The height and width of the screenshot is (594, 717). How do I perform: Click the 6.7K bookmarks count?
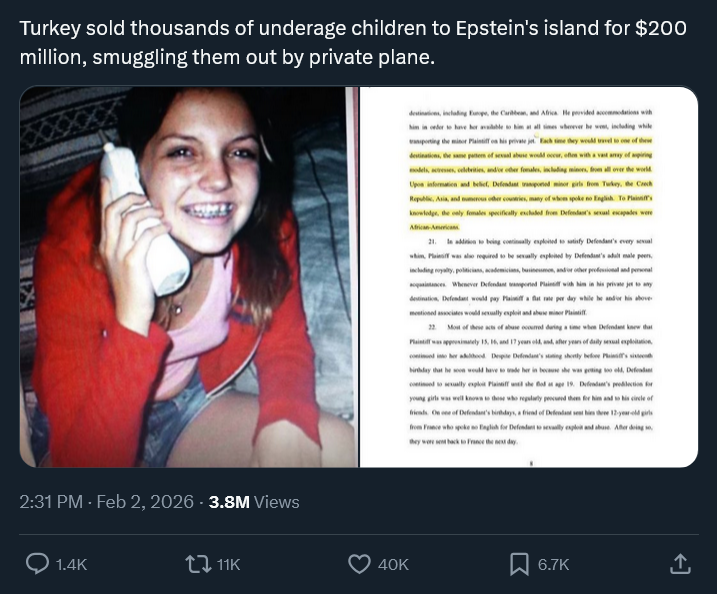pos(553,565)
